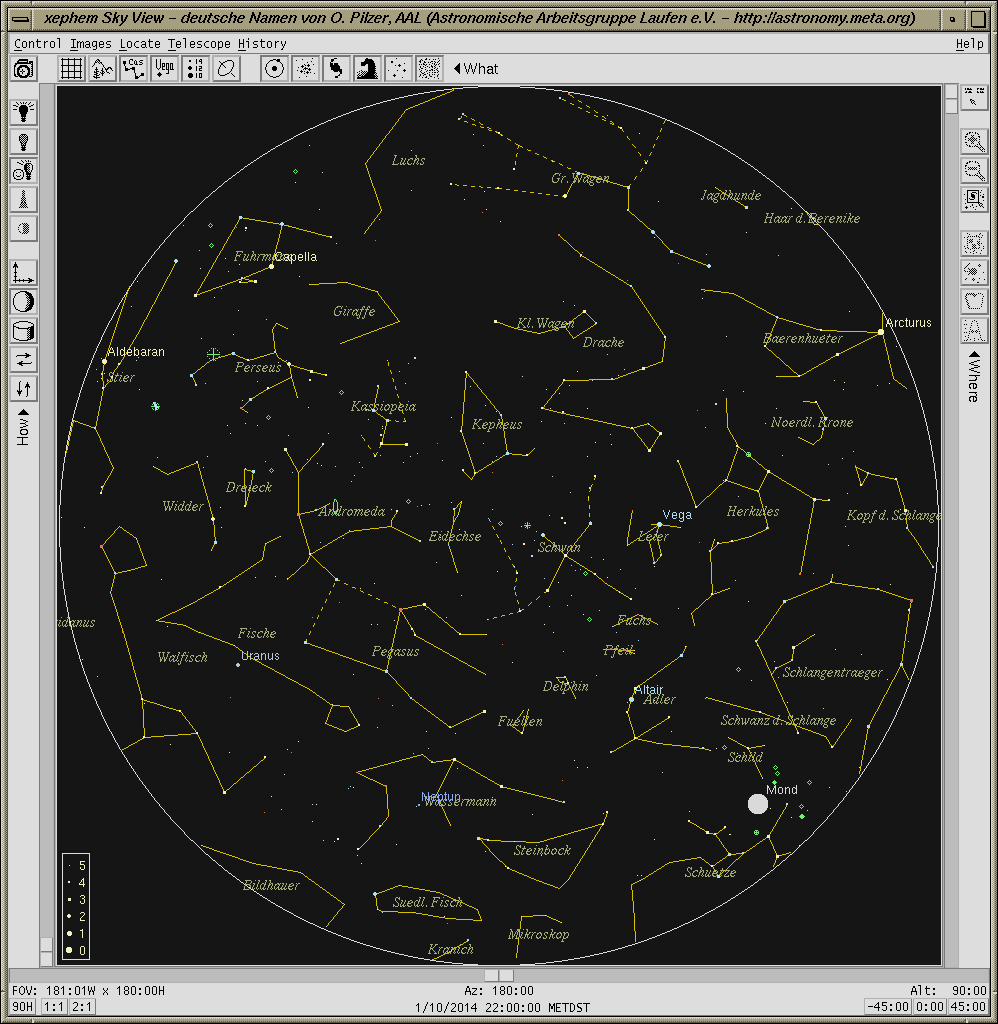This screenshot has width=998, height=1024.
Task: Click the sparse stars filter icon
Action: coord(398,69)
